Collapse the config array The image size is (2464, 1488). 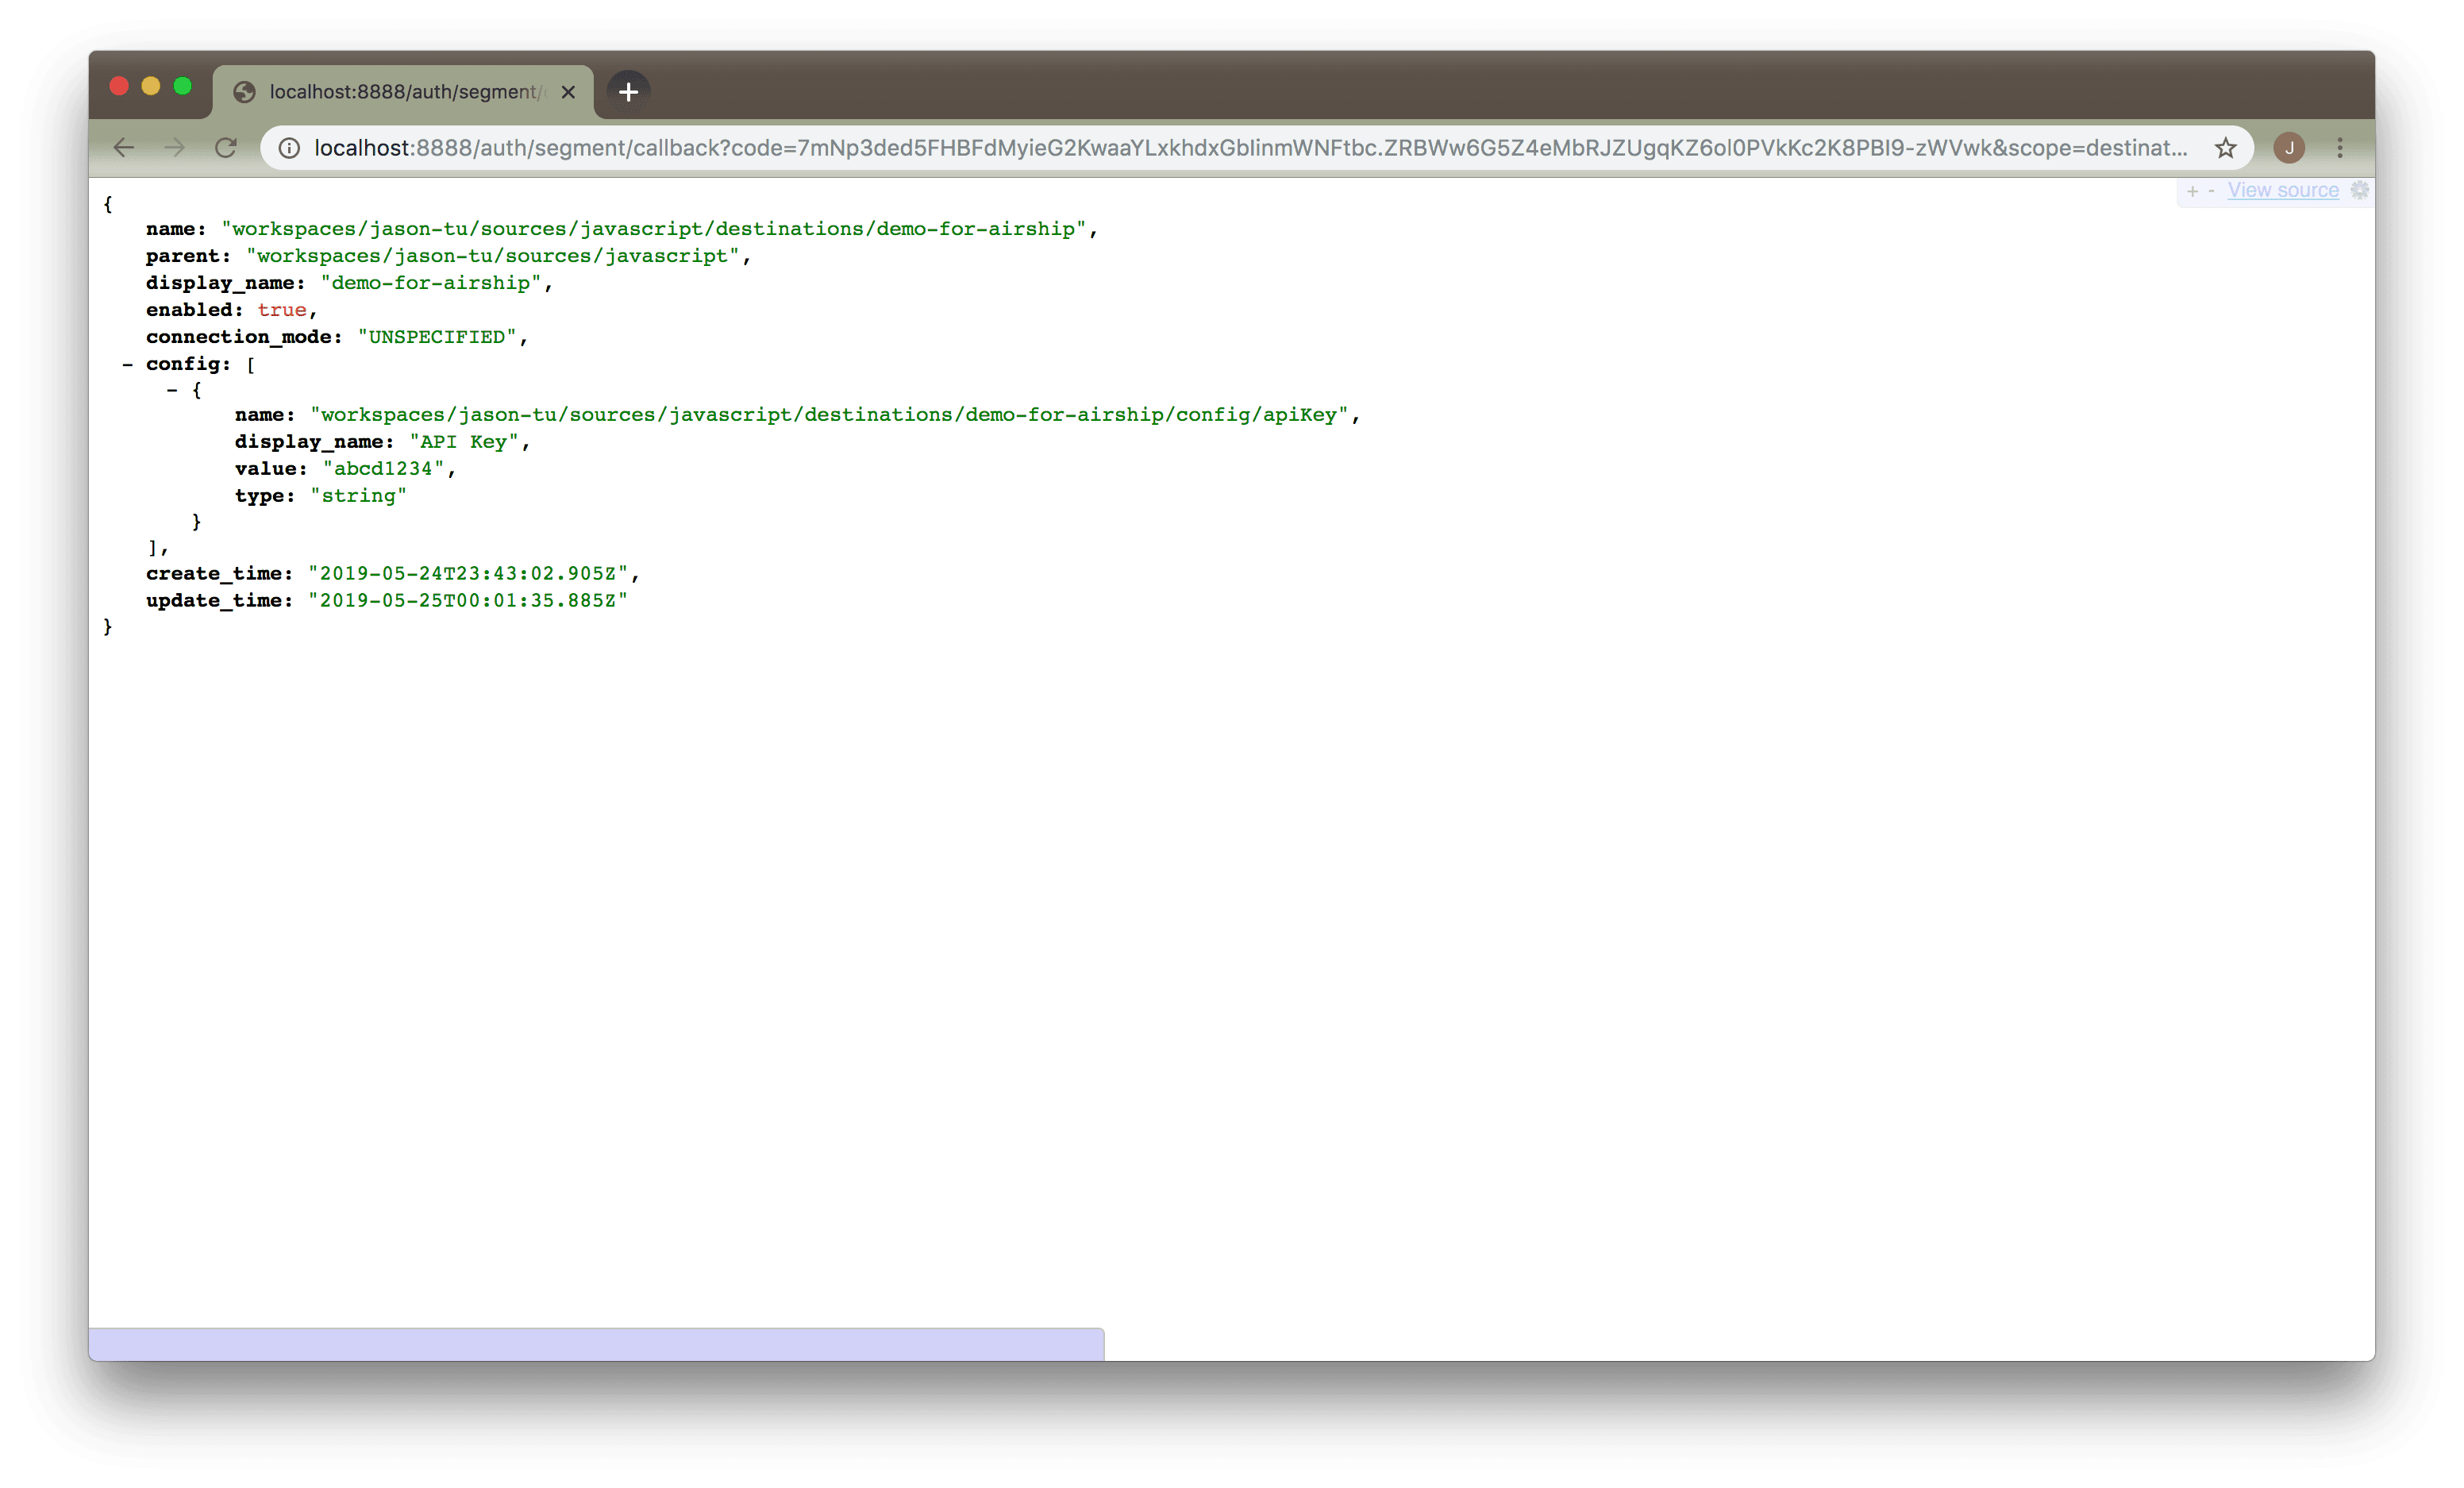127,364
